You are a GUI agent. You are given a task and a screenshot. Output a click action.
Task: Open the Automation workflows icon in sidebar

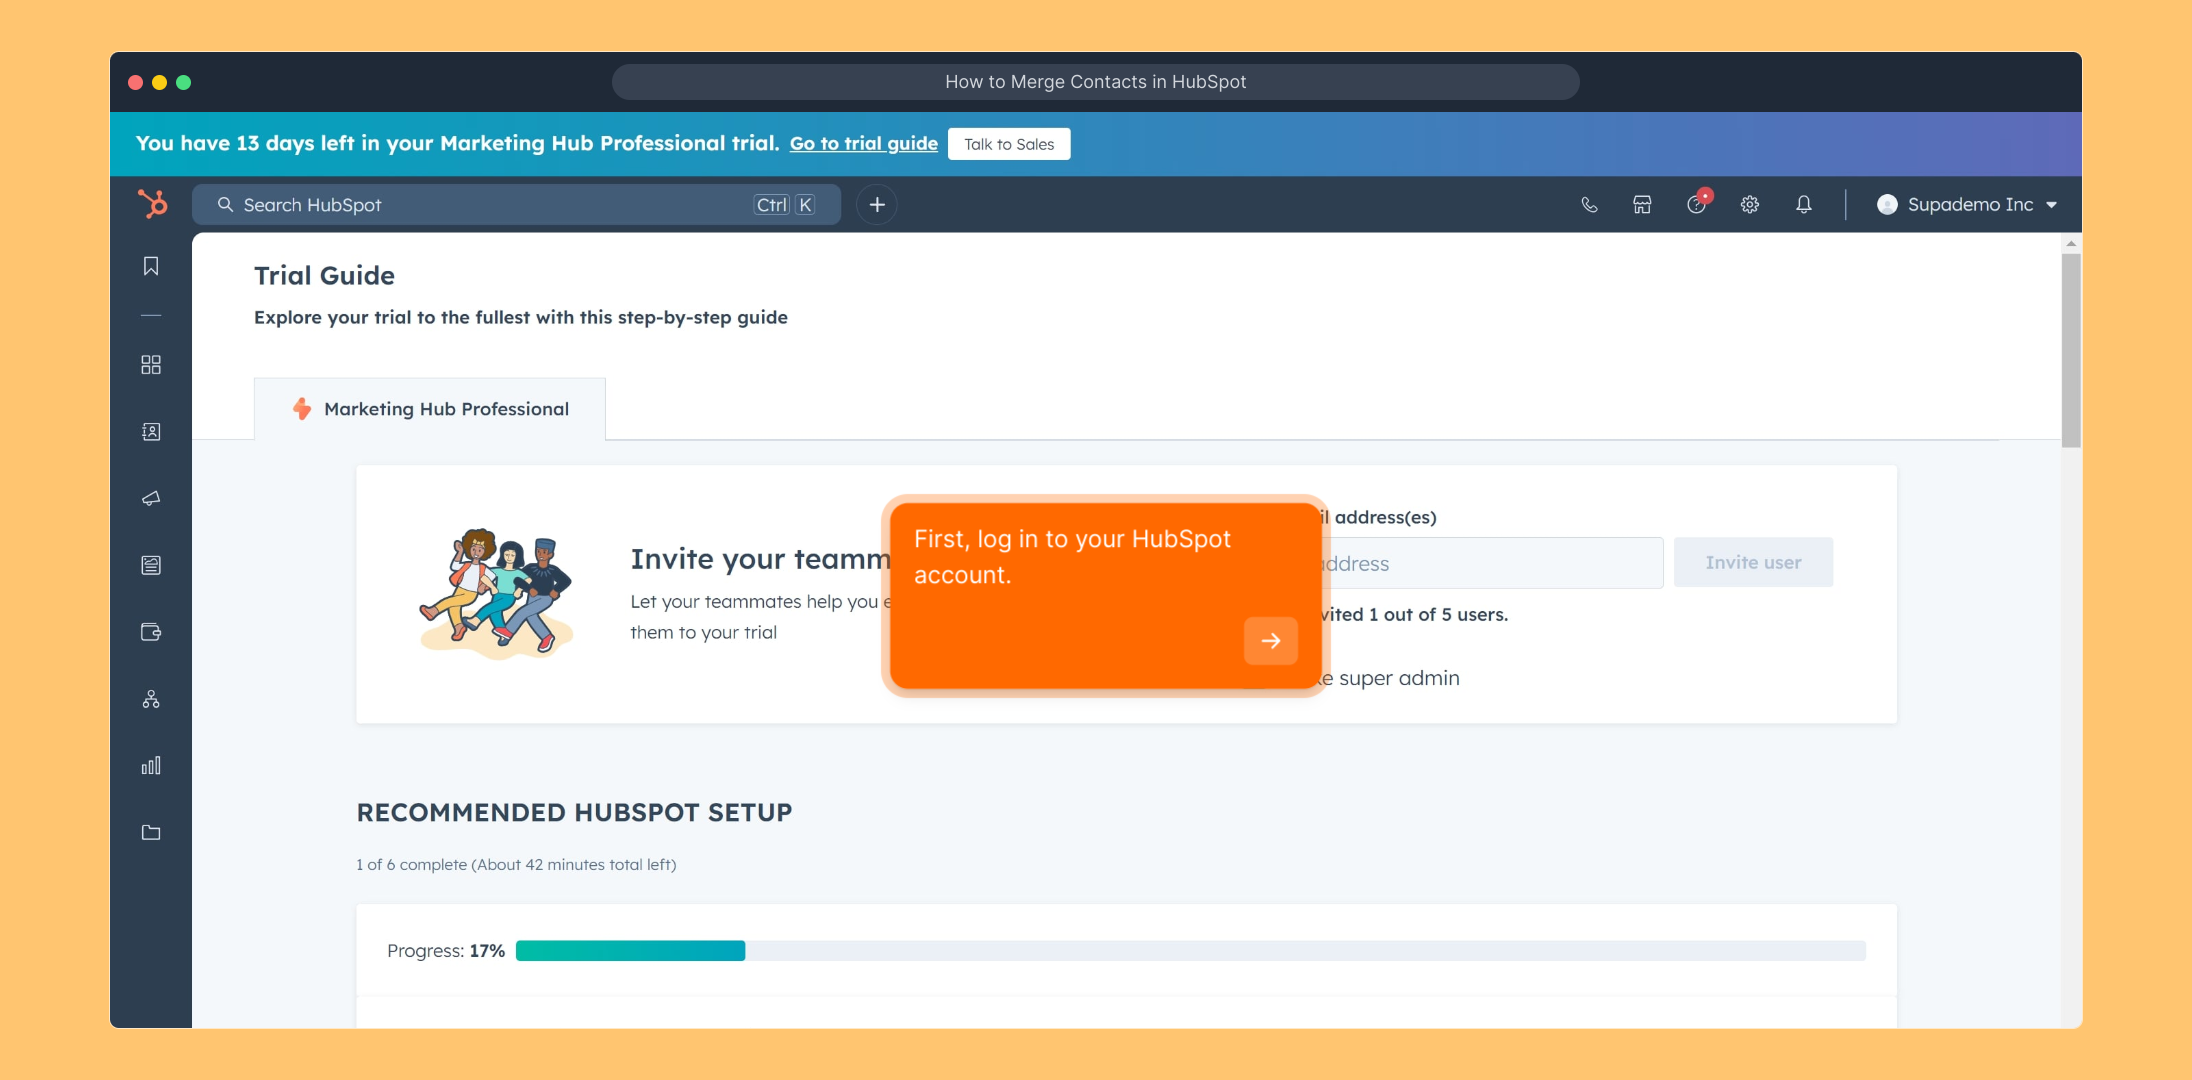pos(151,699)
